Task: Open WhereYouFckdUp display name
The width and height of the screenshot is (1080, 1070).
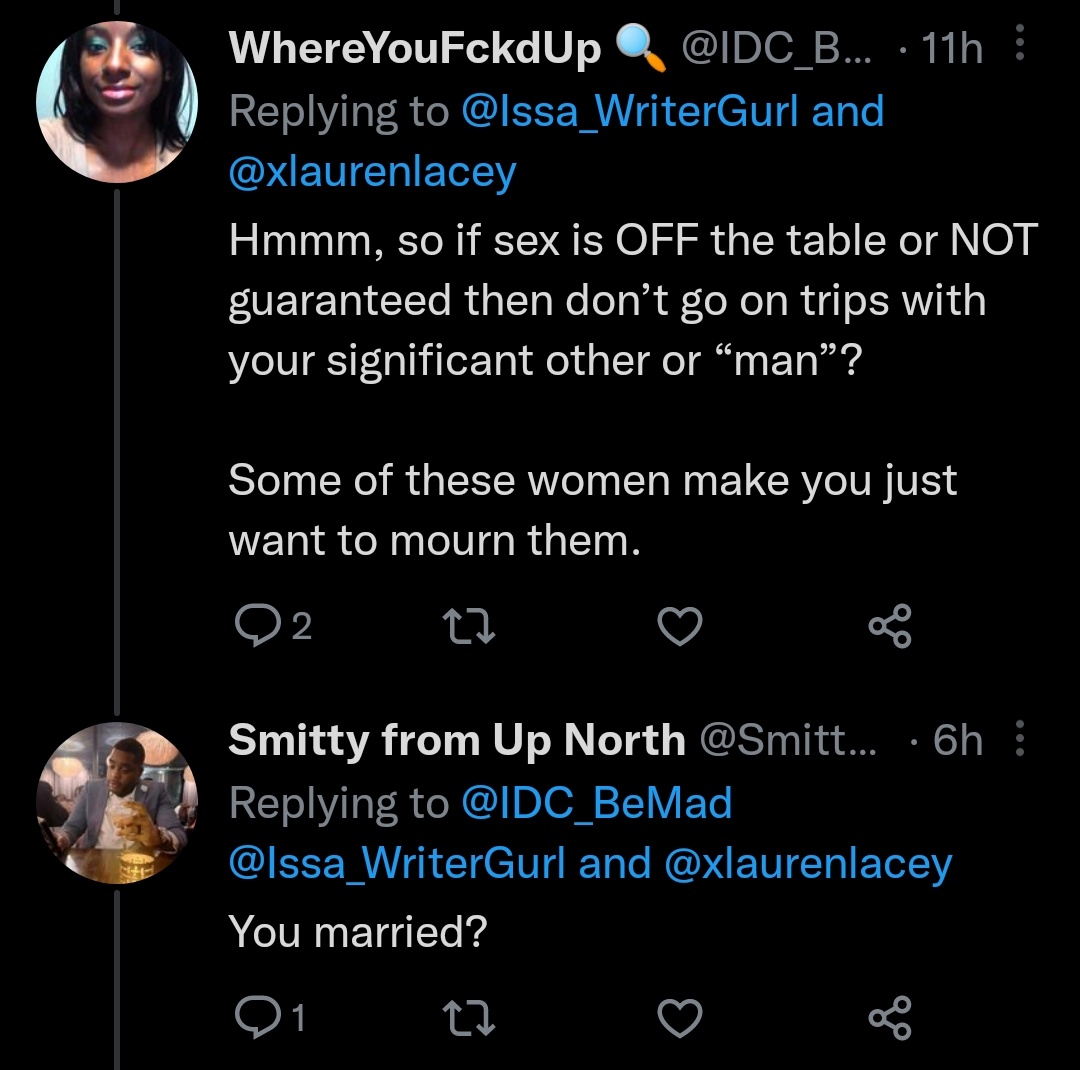Action: click(415, 48)
